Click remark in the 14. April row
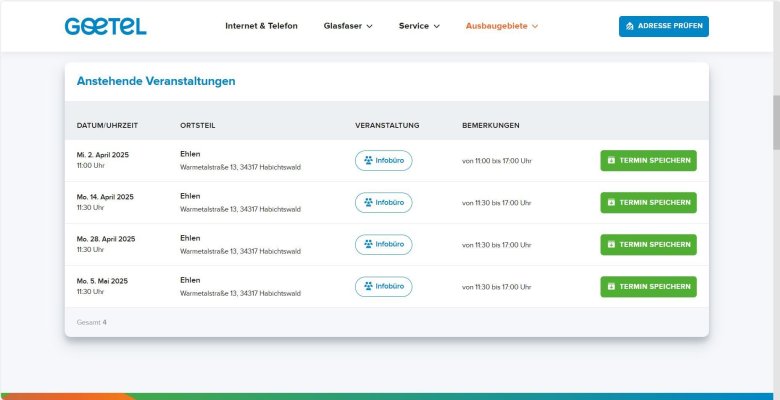This screenshot has width=780, height=400. pos(496,203)
